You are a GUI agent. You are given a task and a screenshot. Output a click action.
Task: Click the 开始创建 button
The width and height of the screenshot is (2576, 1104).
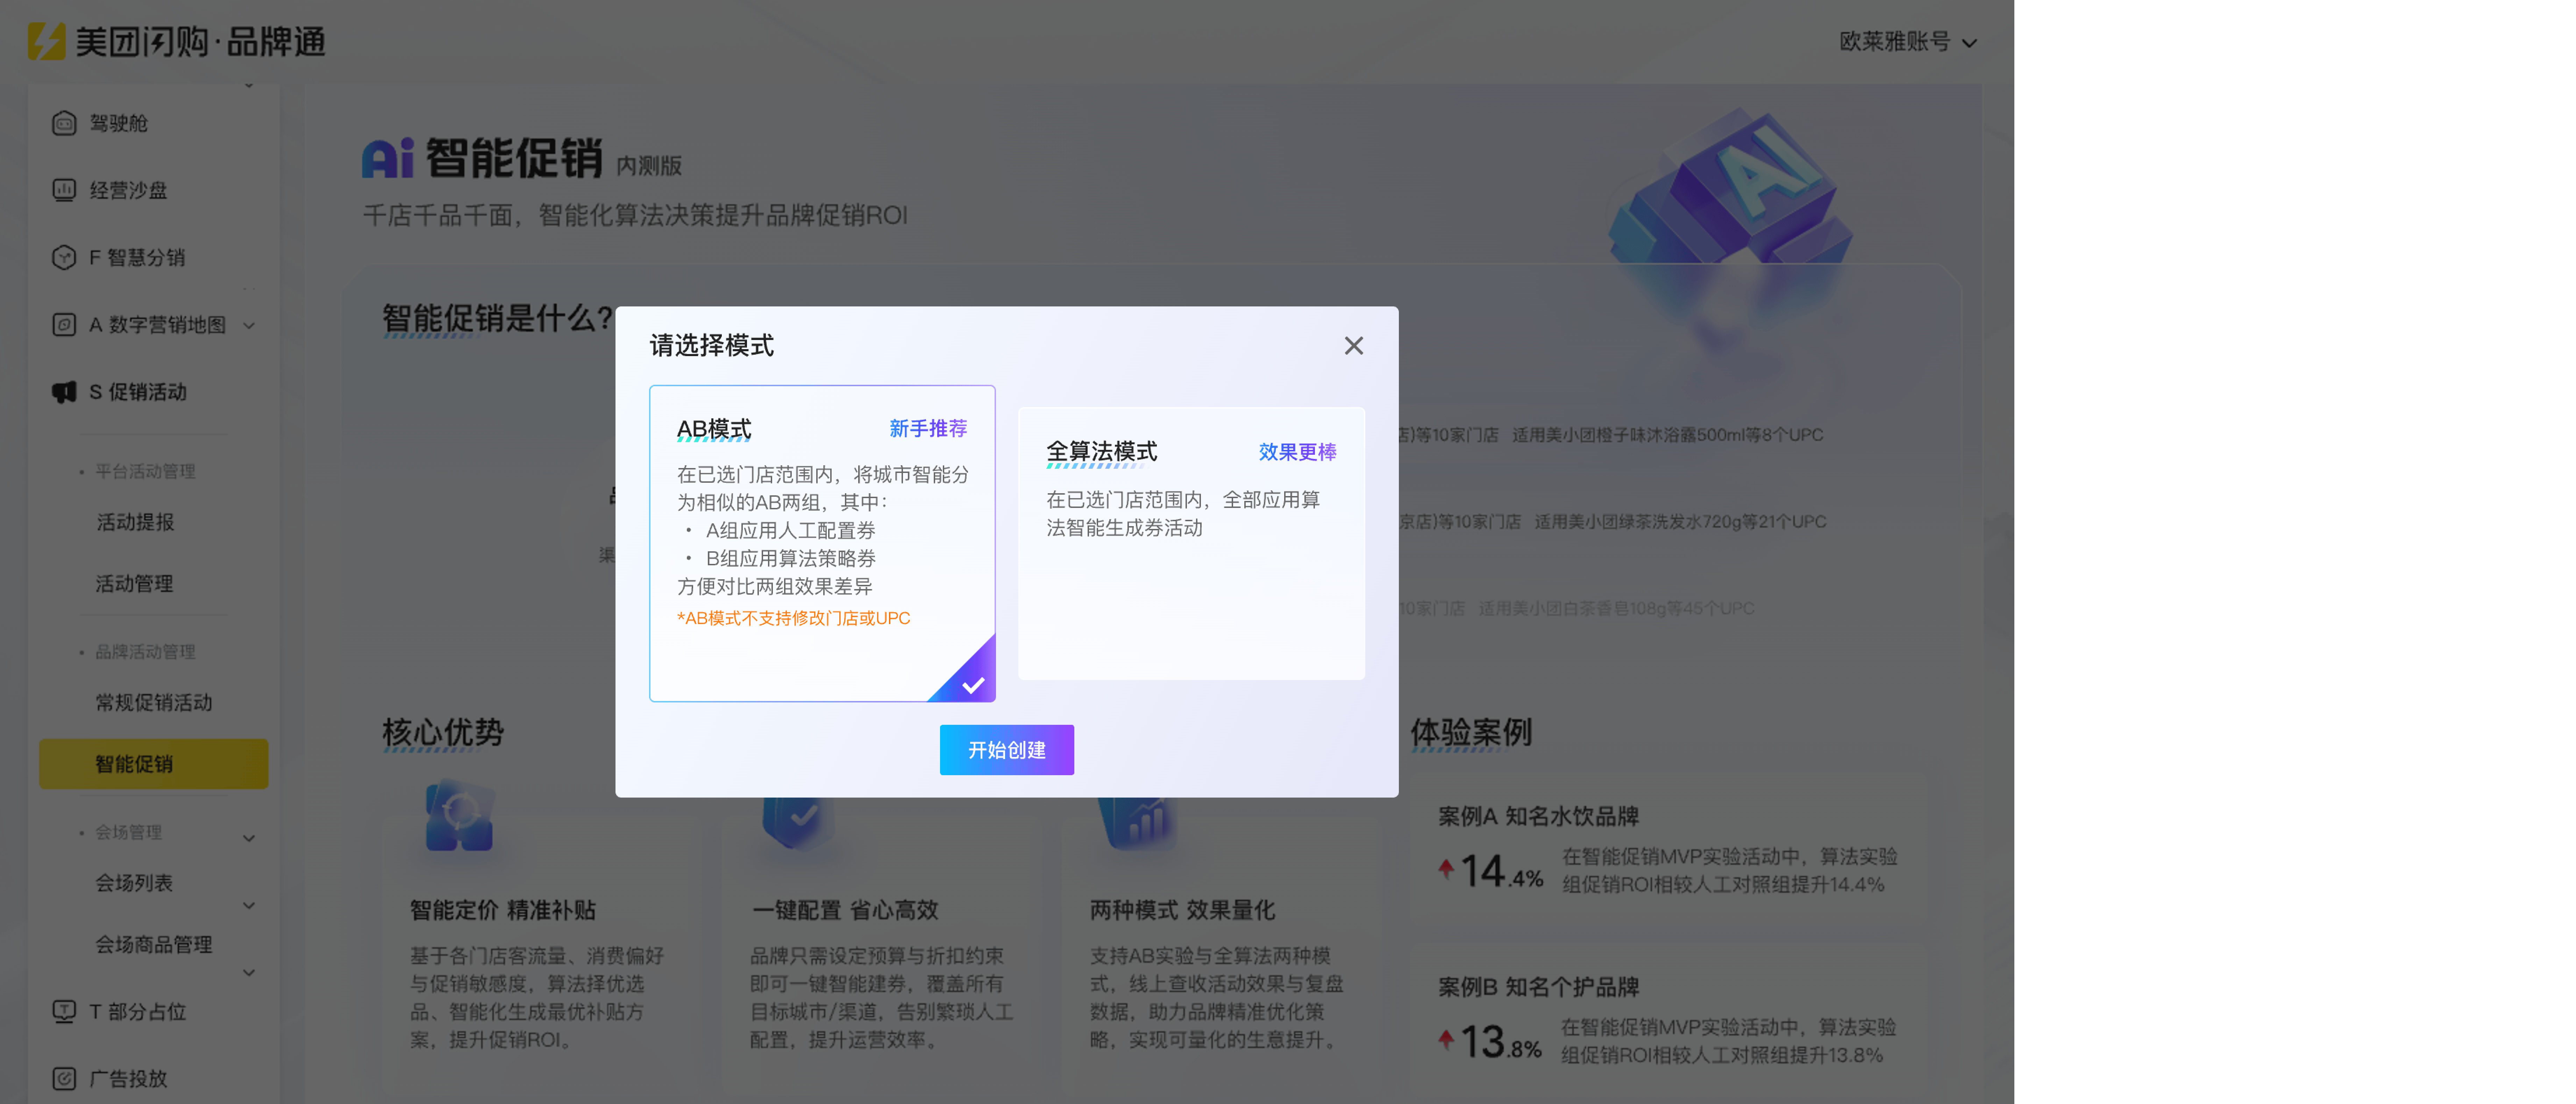tap(1006, 750)
